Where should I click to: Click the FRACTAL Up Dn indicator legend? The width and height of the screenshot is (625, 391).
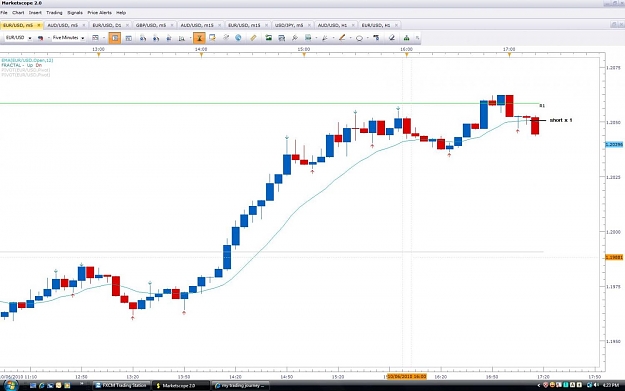coord(22,65)
